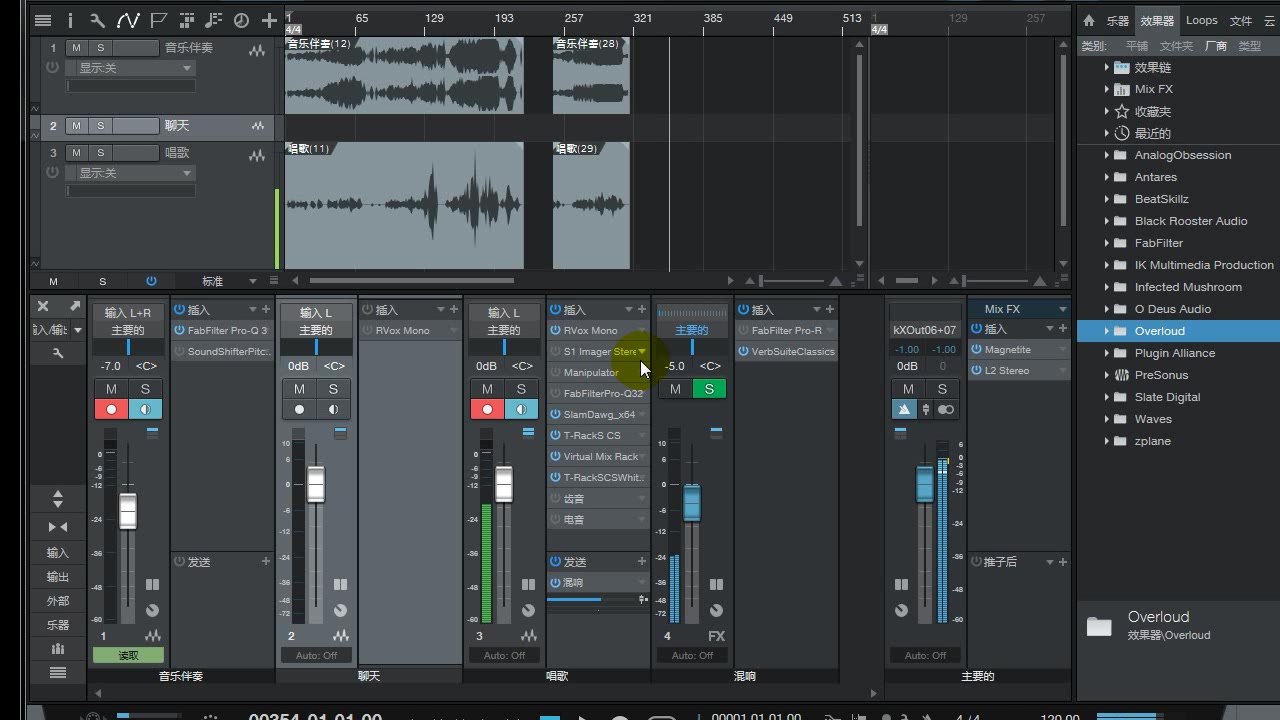1280x720 pixels.
Task: Switch to the Loops browser tab
Action: 1202,21
